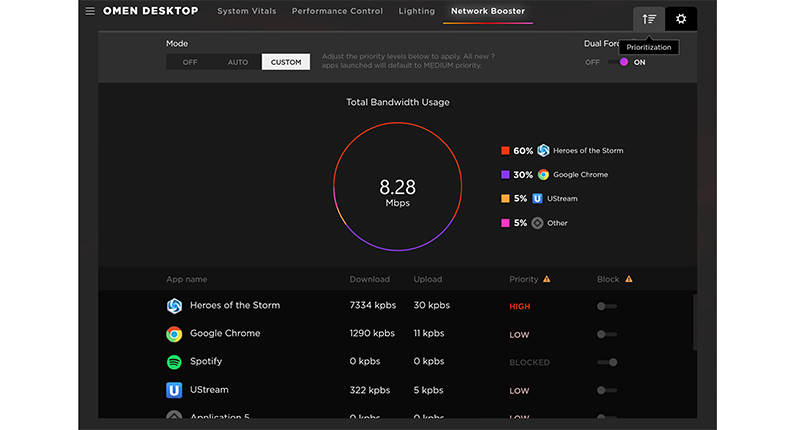The image size is (795, 430).
Task: Switch to the Performance Control tab
Action: pyautogui.click(x=337, y=11)
